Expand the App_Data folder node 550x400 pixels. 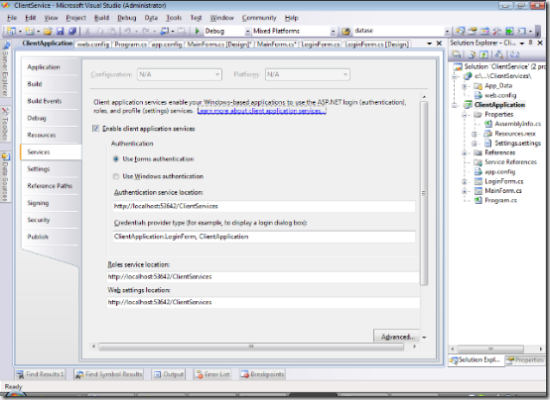(x=464, y=86)
